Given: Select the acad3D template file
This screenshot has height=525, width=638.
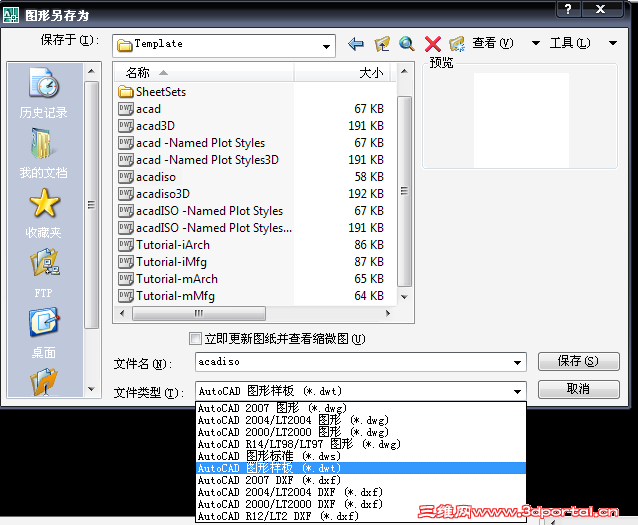Looking at the screenshot, I should [x=146, y=126].
